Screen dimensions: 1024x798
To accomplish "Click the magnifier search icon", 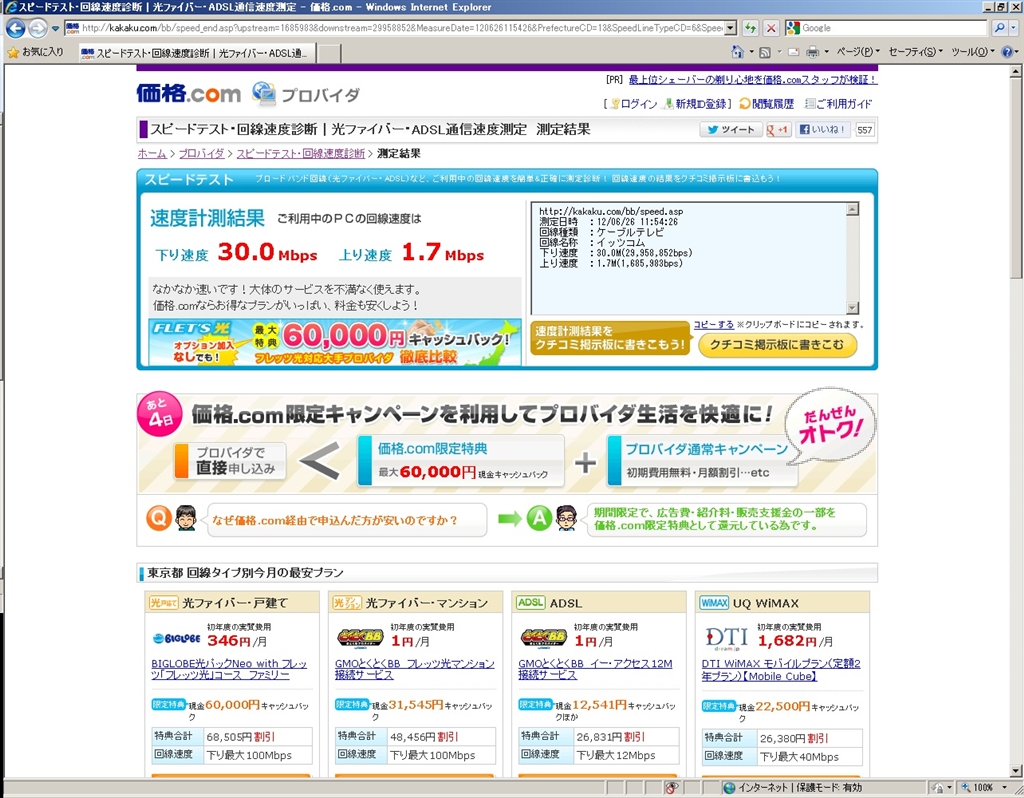I will click(999, 28).
